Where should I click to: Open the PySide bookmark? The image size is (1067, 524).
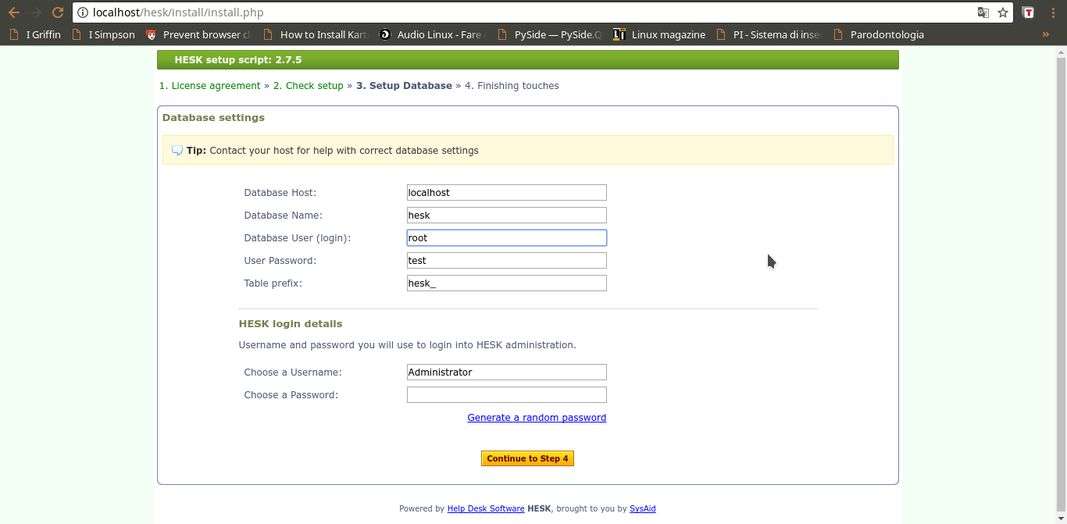tap(549, 34)
